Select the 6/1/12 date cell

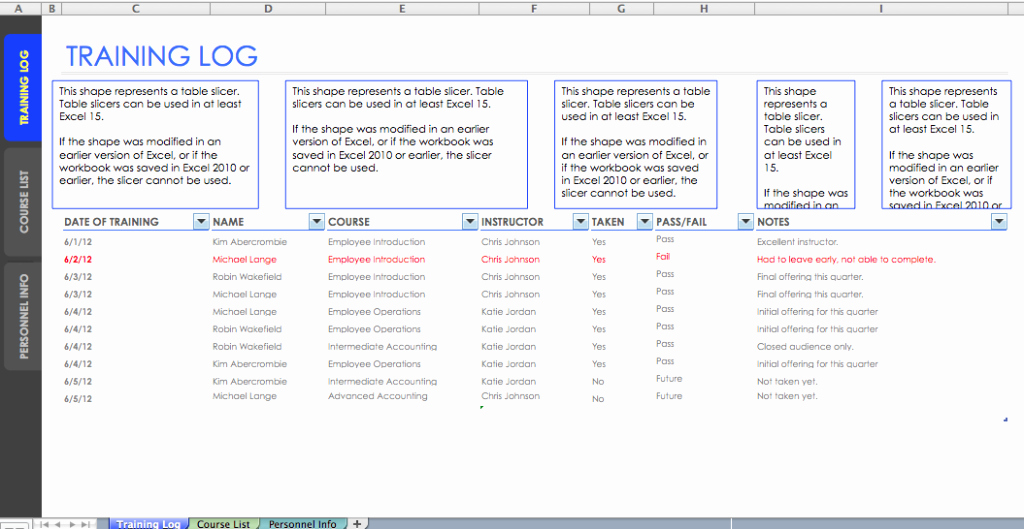pos(78,242)
